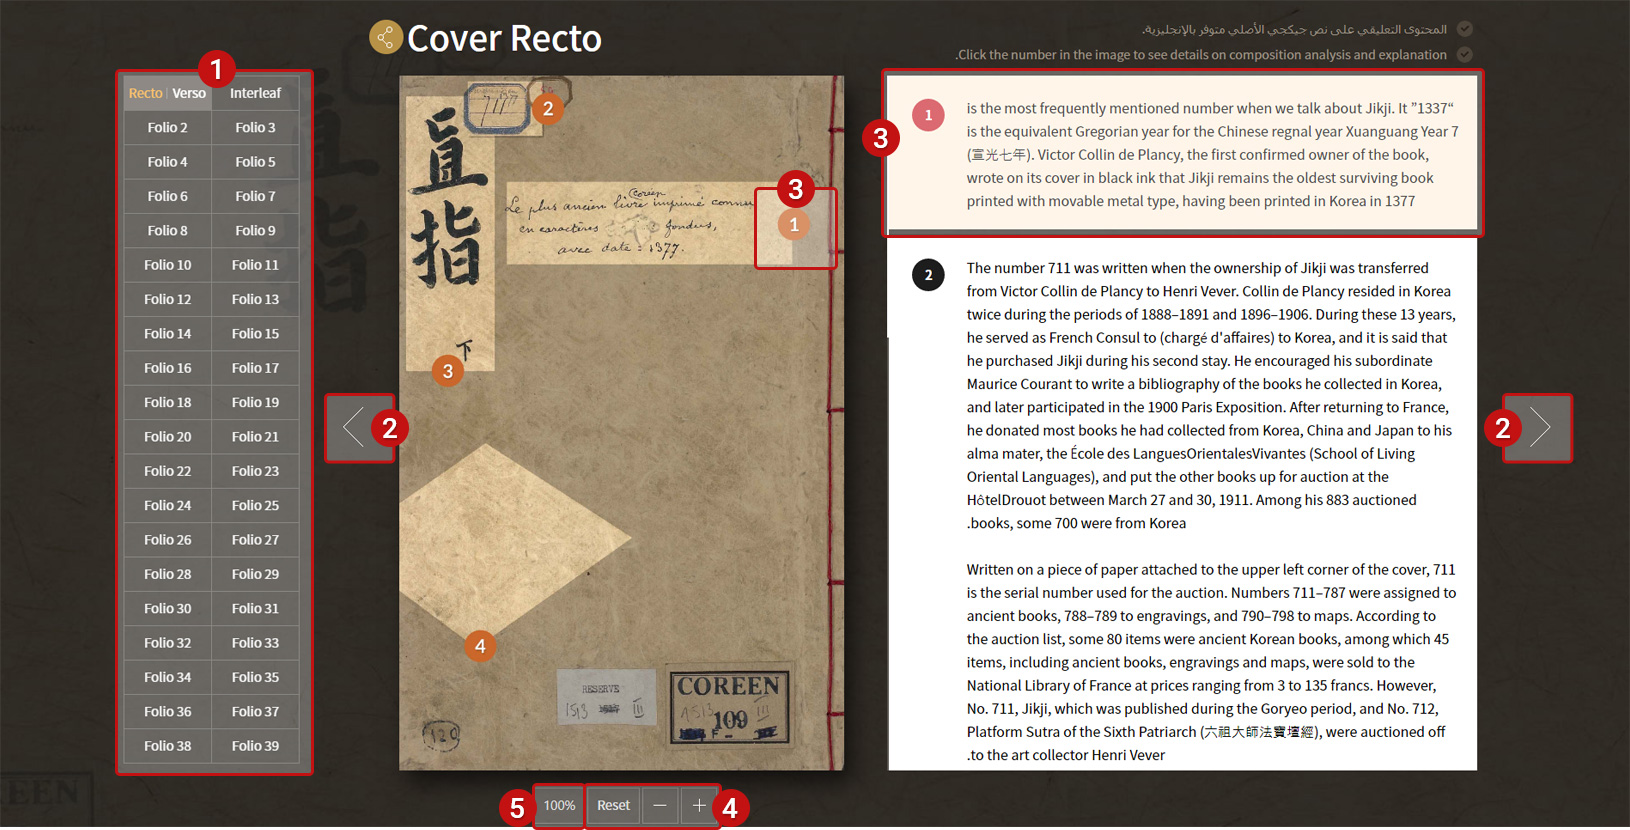Open Folio 30
The height and width of the screenshot is (830, 1630).
168,608
